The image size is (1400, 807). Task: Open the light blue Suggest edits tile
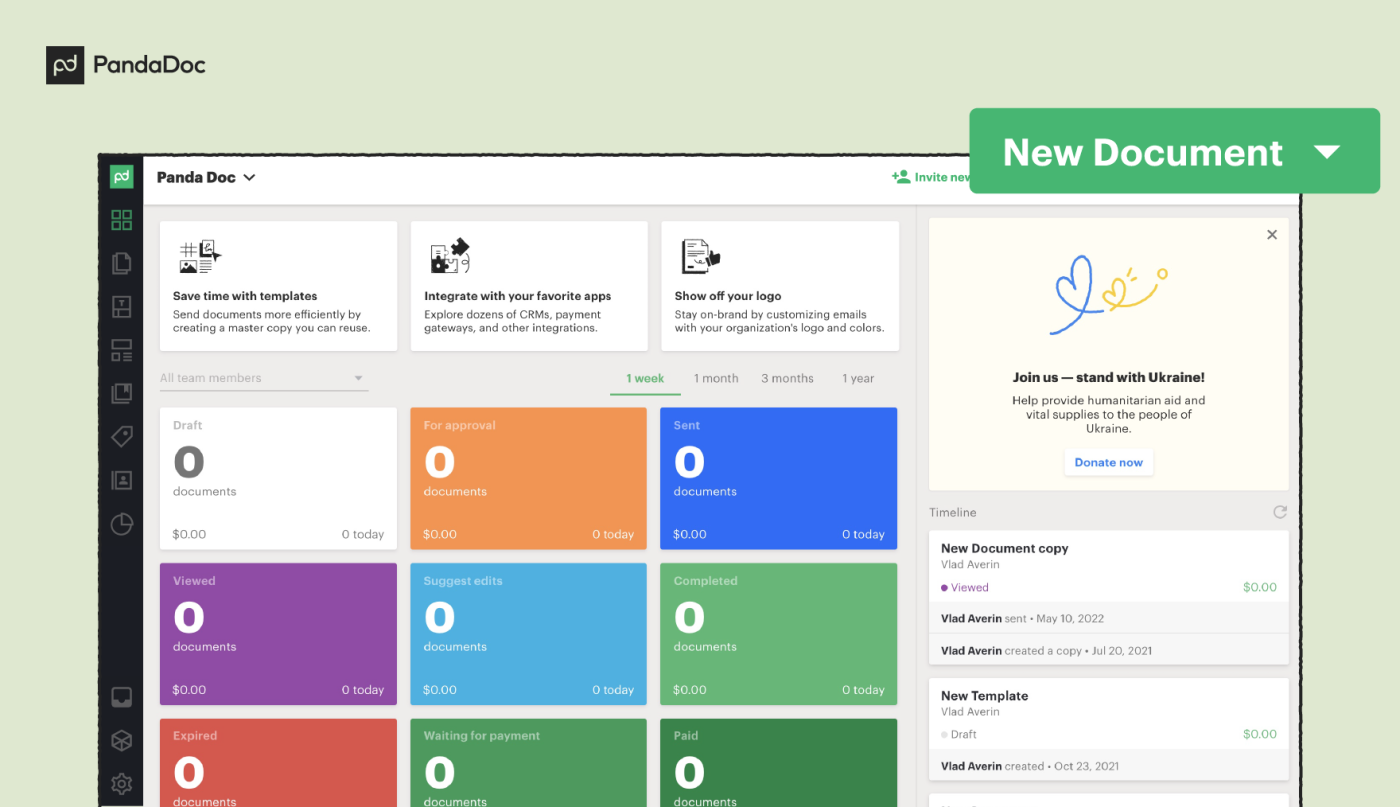coord(529,634)
